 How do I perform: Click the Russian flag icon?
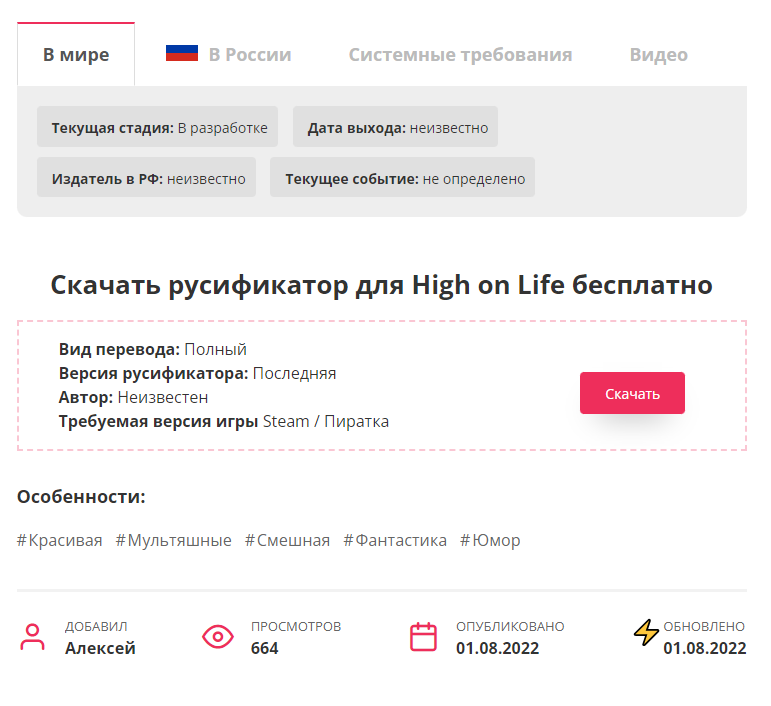(182, 54)
